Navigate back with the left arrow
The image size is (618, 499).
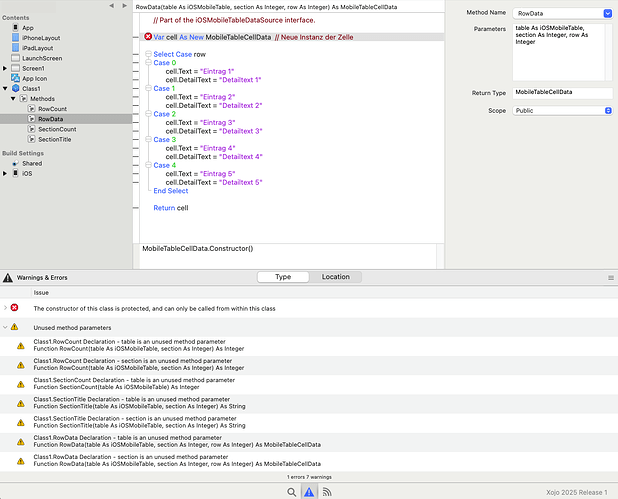click(x=112, y=6)
